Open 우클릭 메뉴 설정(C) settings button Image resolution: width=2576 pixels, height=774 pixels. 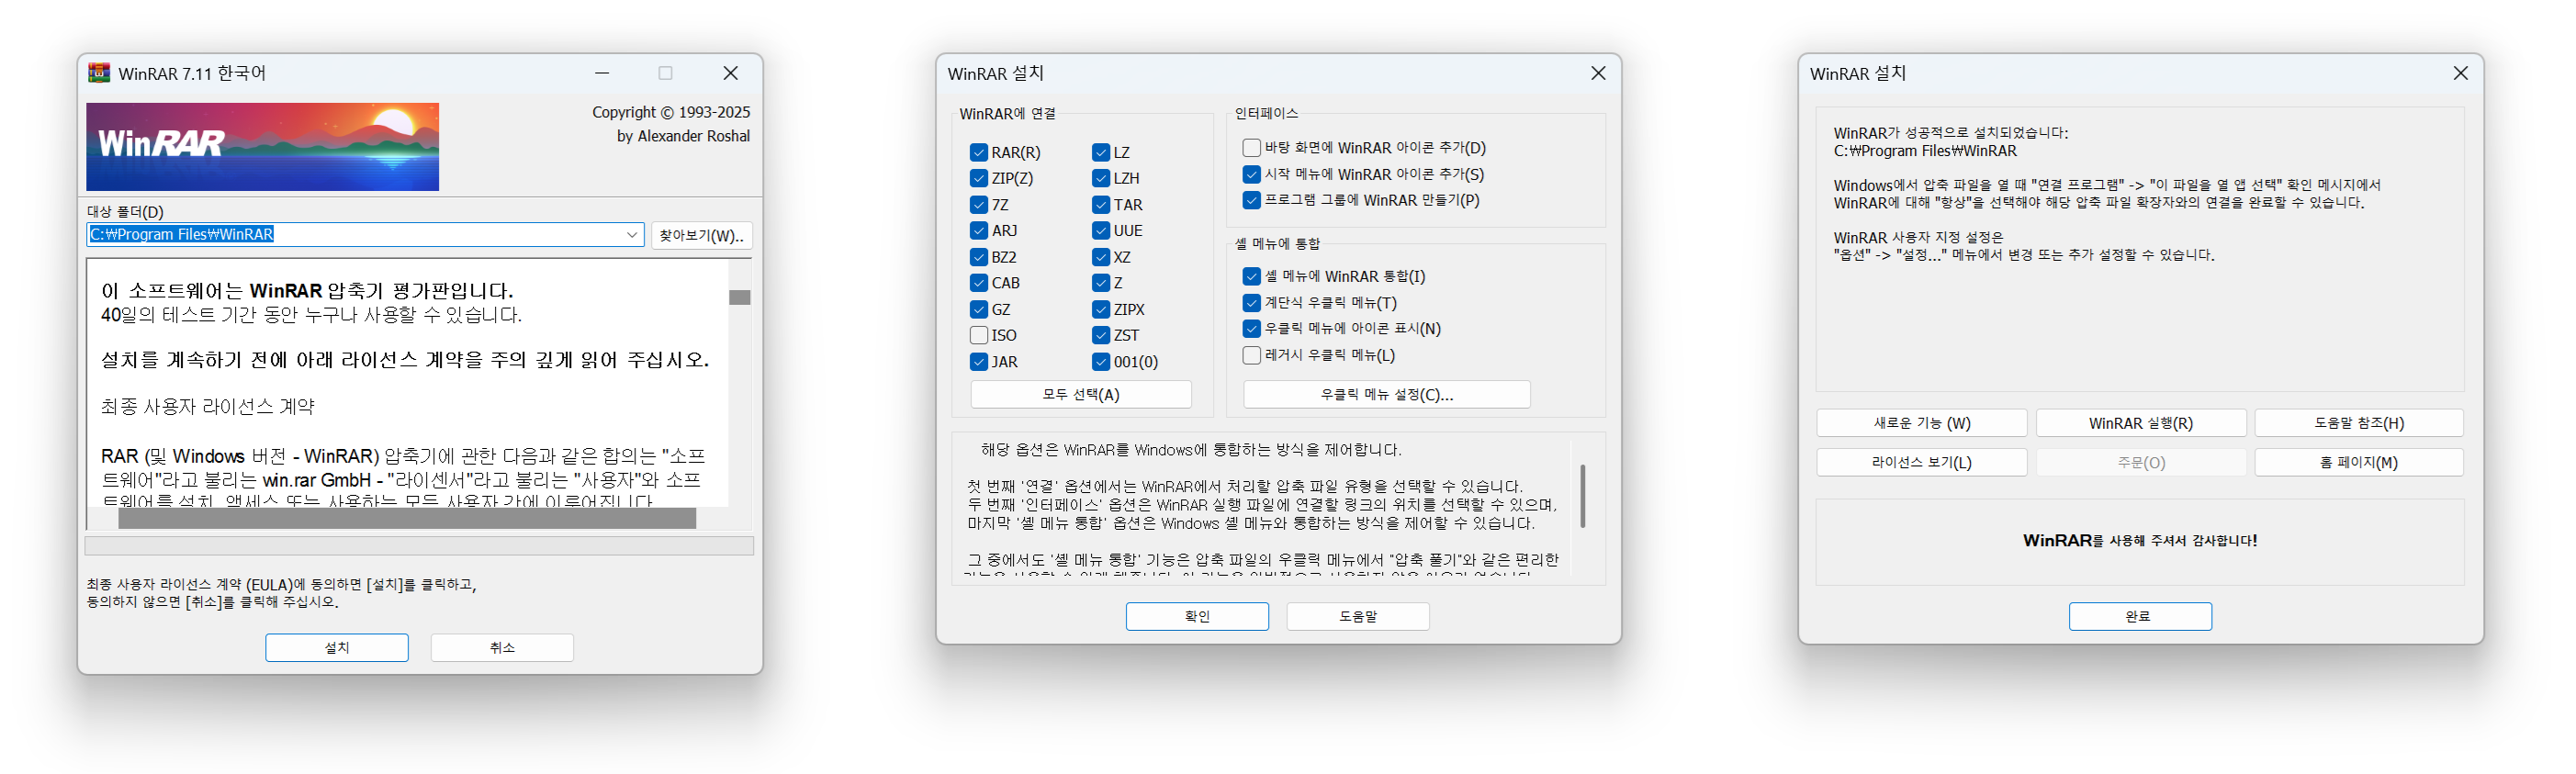click(x=1386, y=394)
